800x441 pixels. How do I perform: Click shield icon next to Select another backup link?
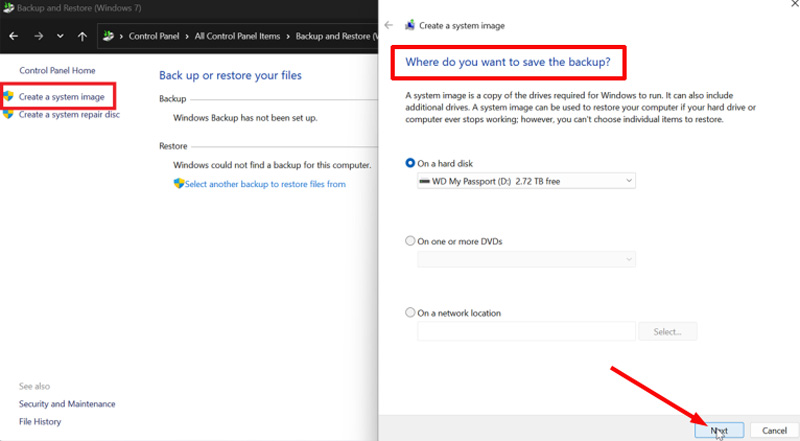point(179,184)
